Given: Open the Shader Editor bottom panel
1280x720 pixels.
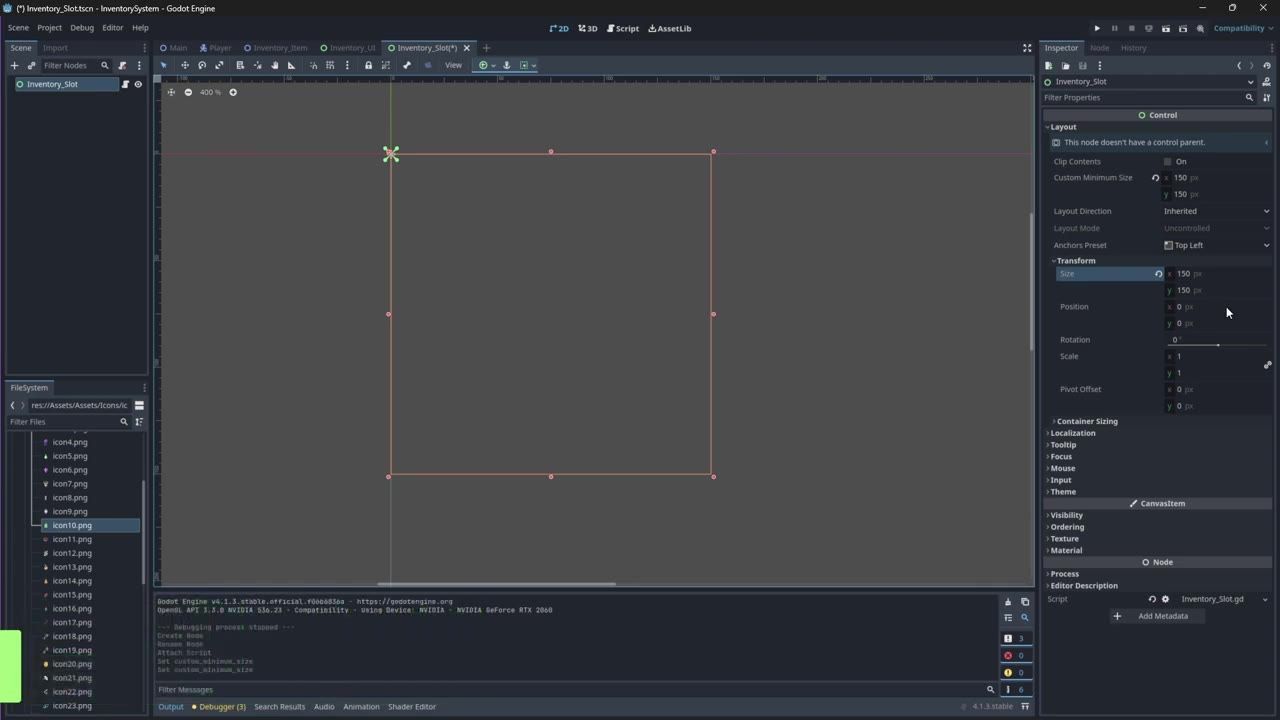Looking at the screenshot, I should point(412,707).
